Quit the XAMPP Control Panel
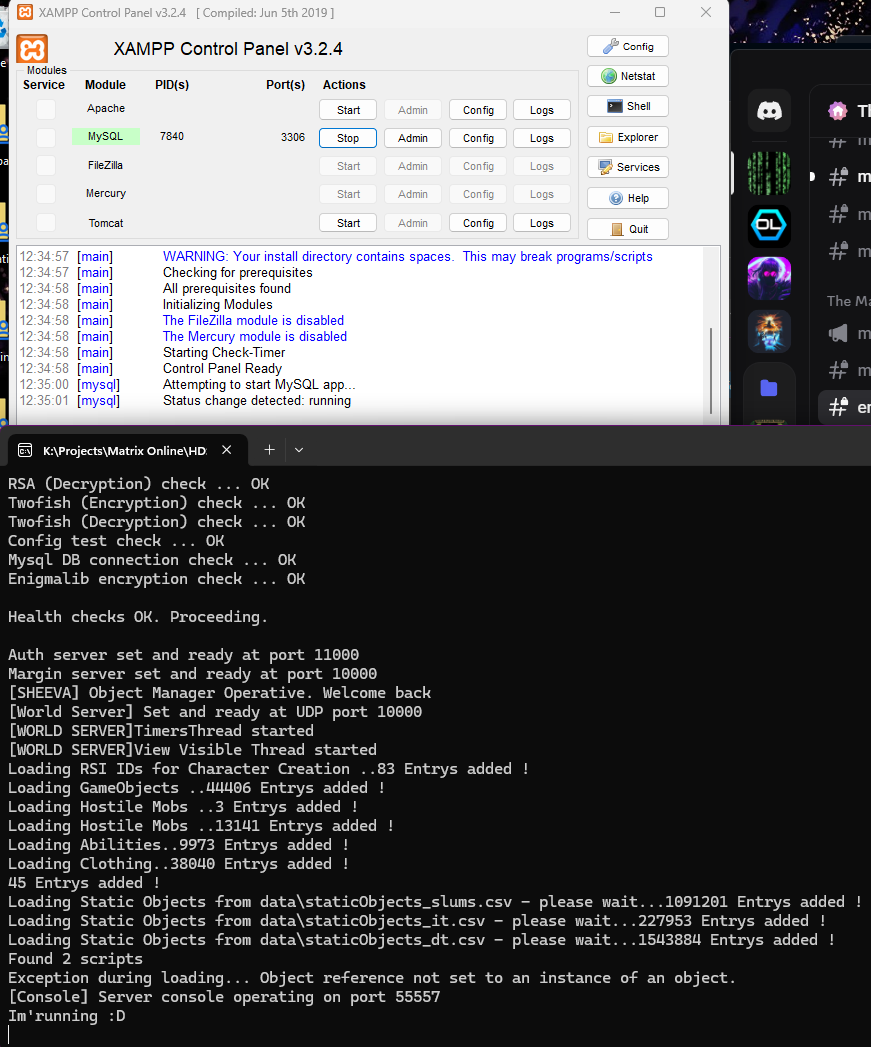The height and width of the screenshot is (1047, 871). pos(627,229)
